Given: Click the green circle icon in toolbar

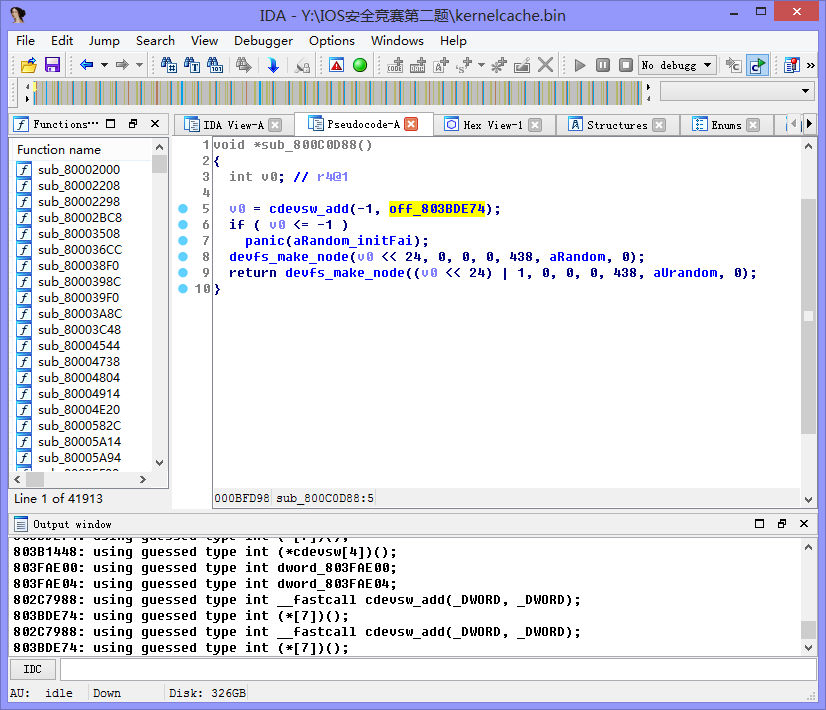Looking at the screenshot, I should [x=360, y=65].
